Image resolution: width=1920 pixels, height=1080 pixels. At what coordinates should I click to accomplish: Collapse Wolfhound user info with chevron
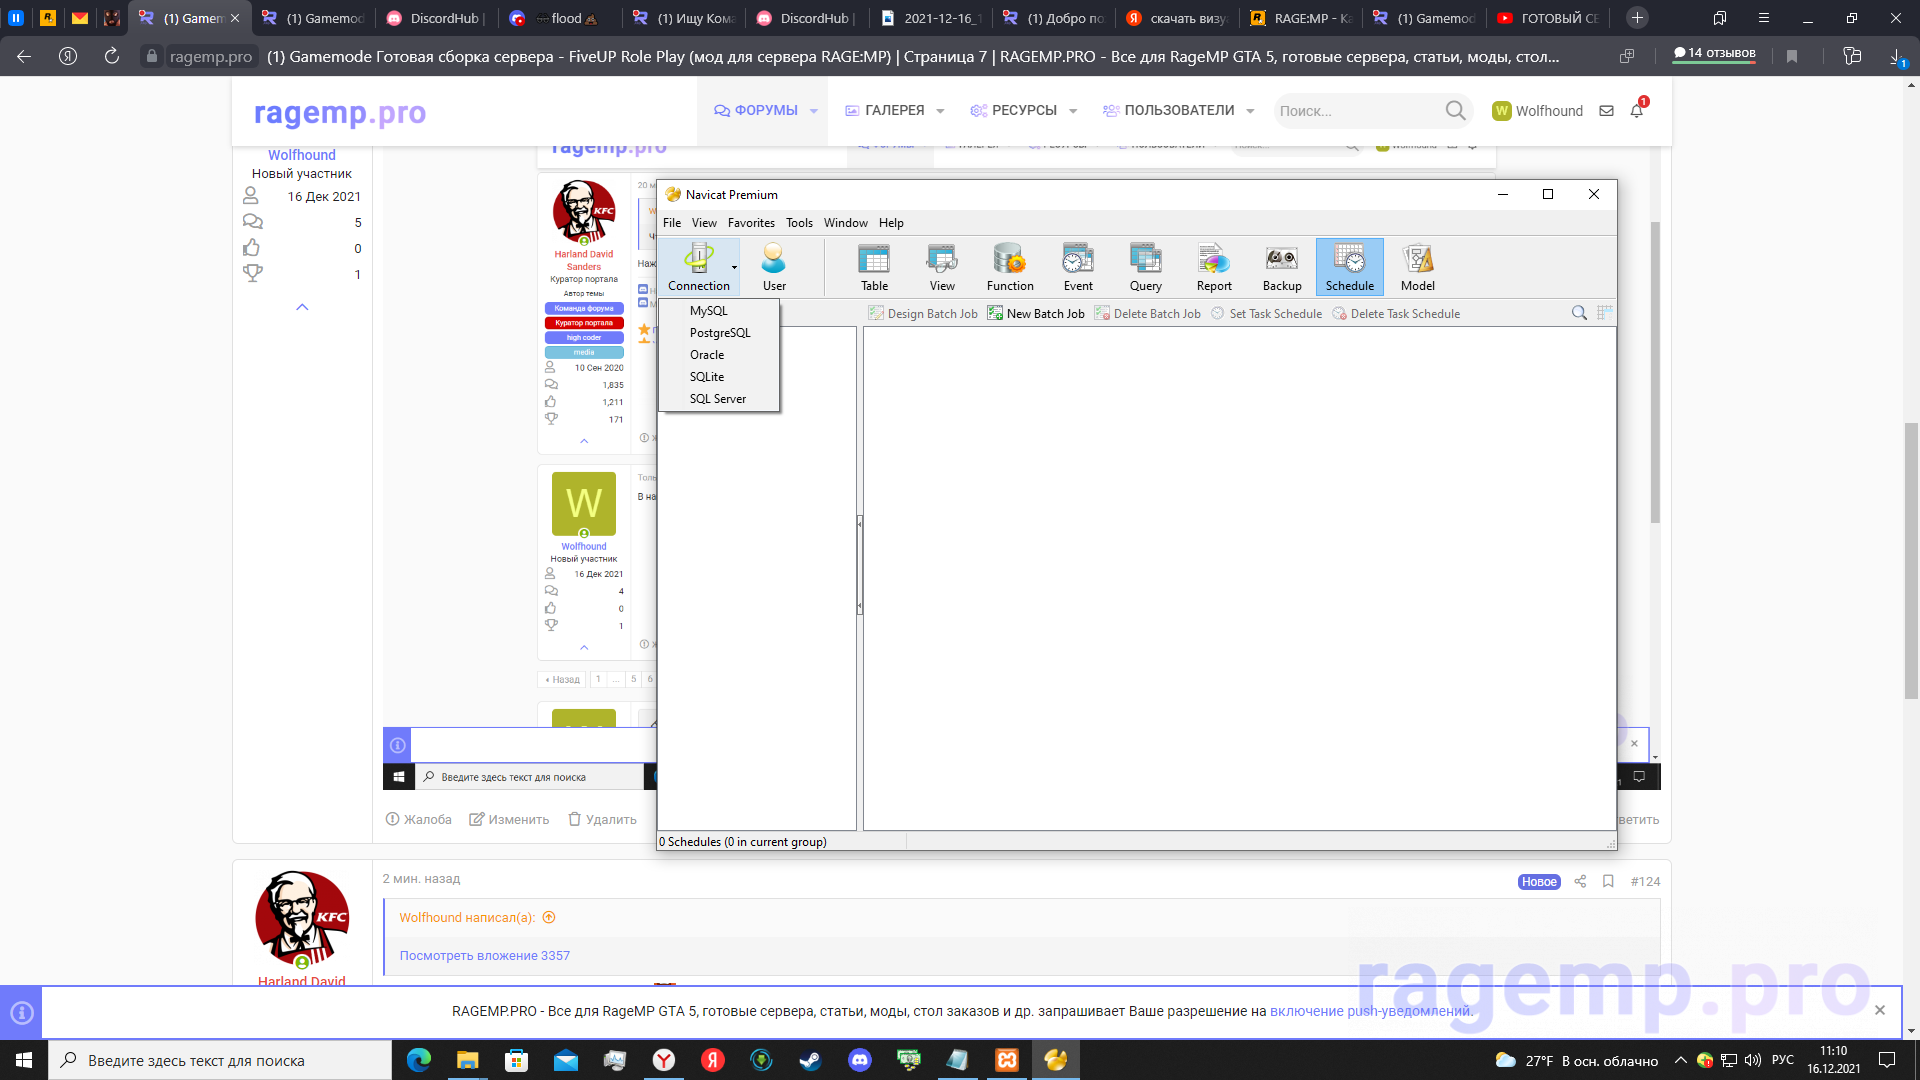coord(302,307)
